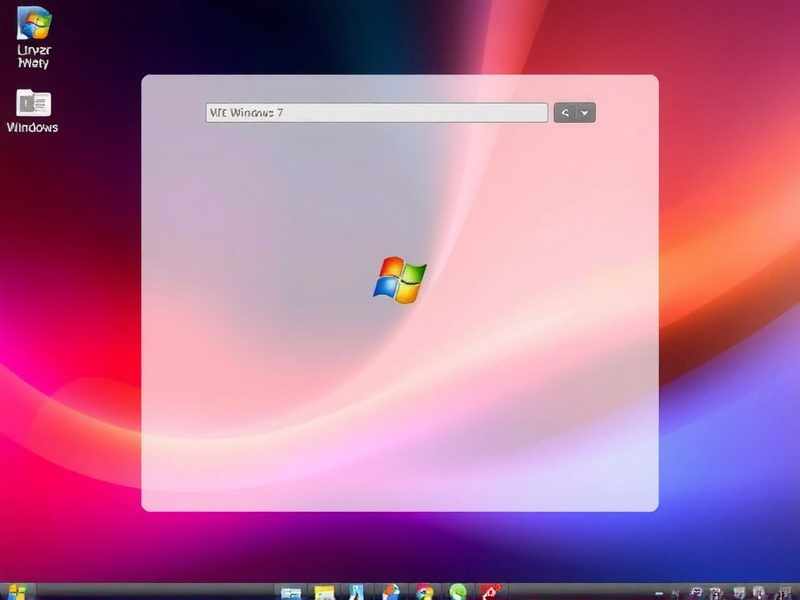Click the paint-style icon on the taskbar

(425, 589)
